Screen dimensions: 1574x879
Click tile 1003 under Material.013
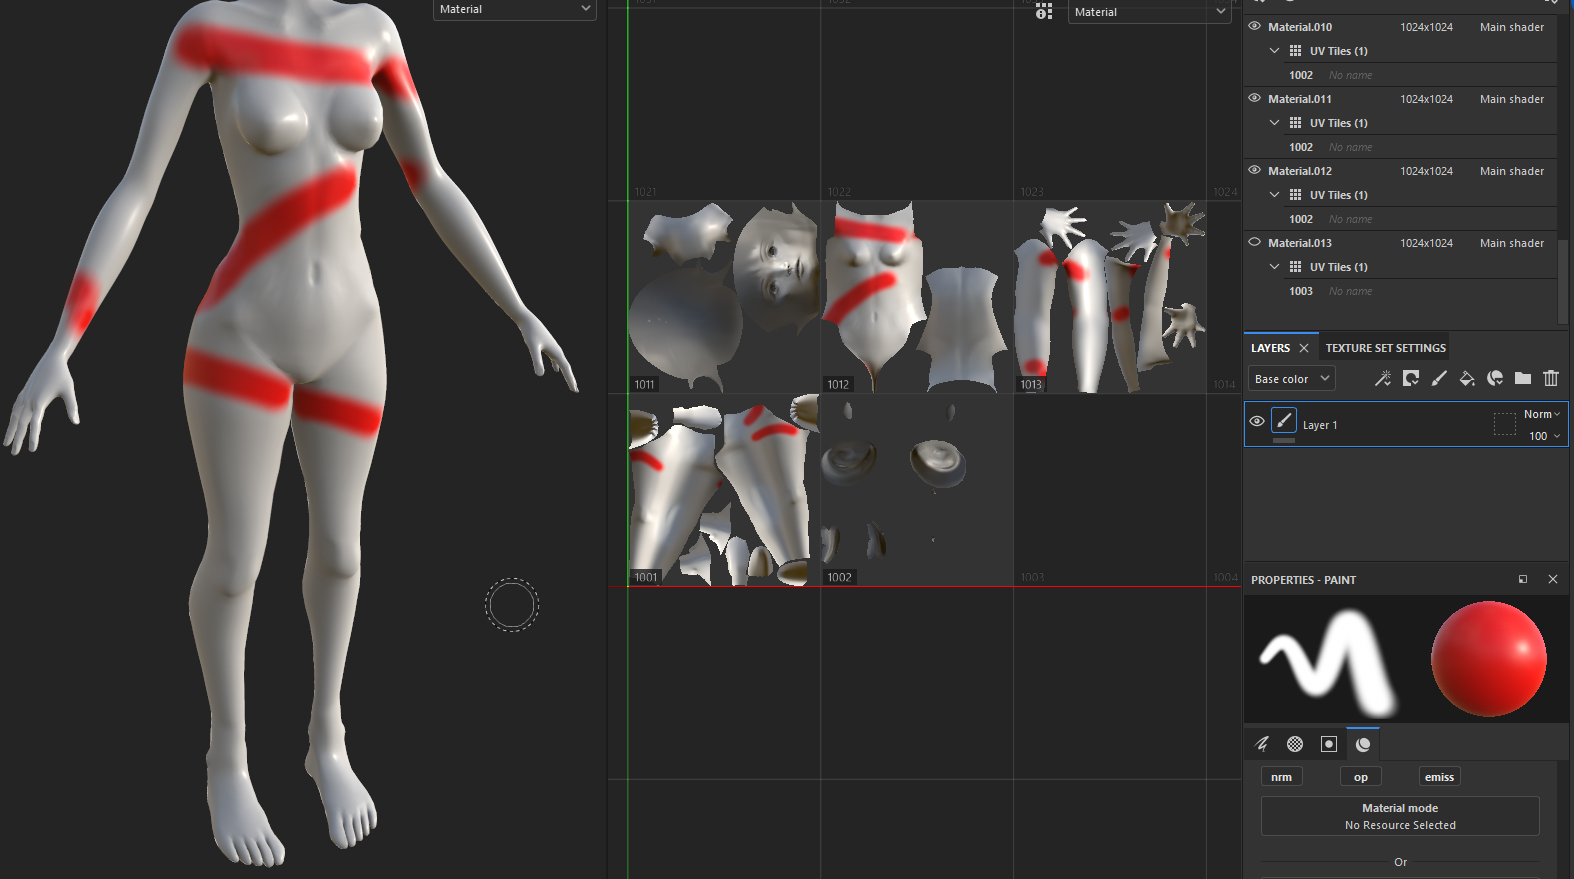coord(1301,291)
